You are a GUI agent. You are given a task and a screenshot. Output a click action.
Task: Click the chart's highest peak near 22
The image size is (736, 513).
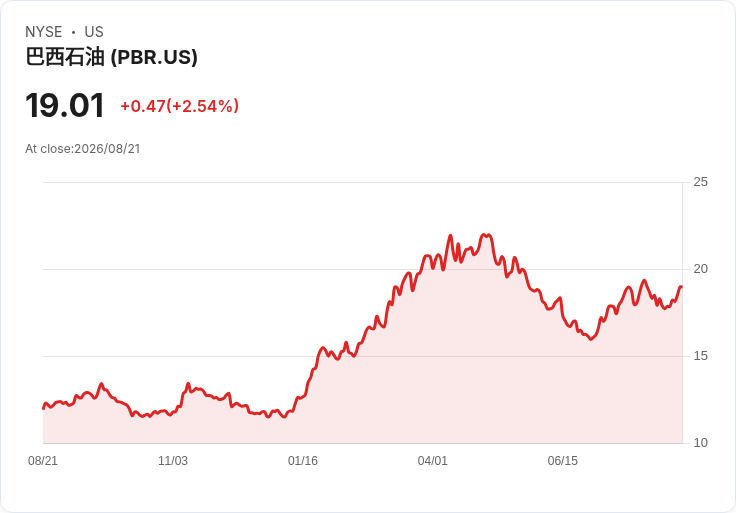coord(485,234)
